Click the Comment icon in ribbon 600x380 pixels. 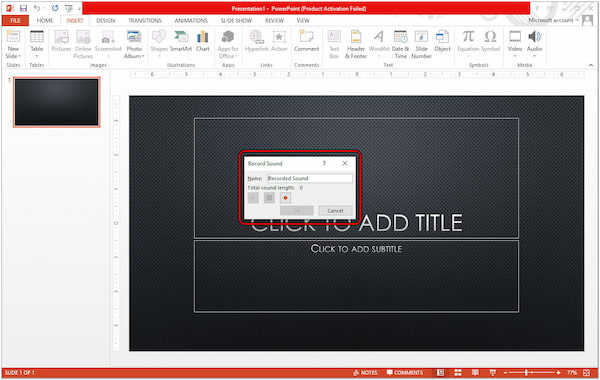[307, 41]
